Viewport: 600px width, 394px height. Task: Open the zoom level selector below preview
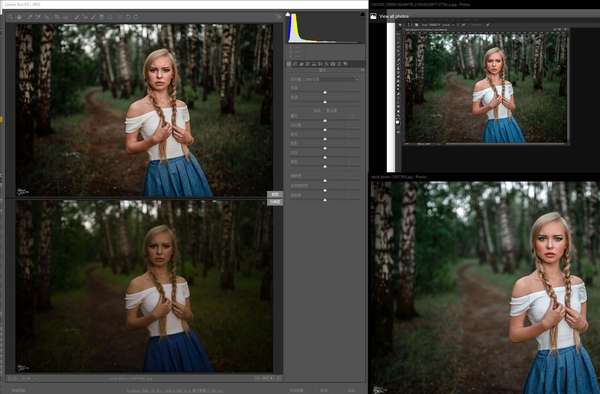coord(19,378)
